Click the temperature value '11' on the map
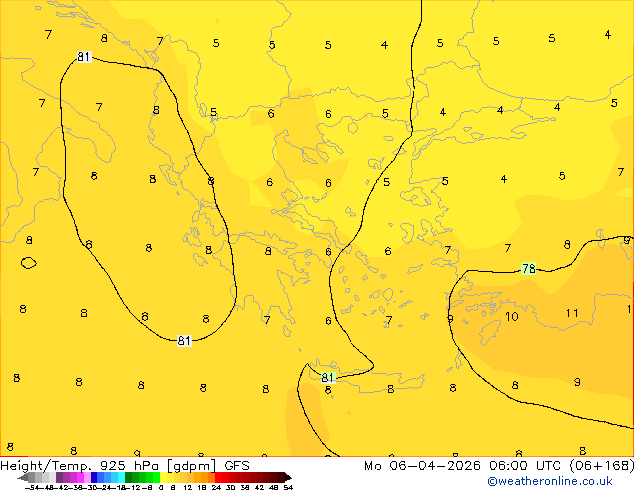634x490 pixels. (x=572, y=313)
